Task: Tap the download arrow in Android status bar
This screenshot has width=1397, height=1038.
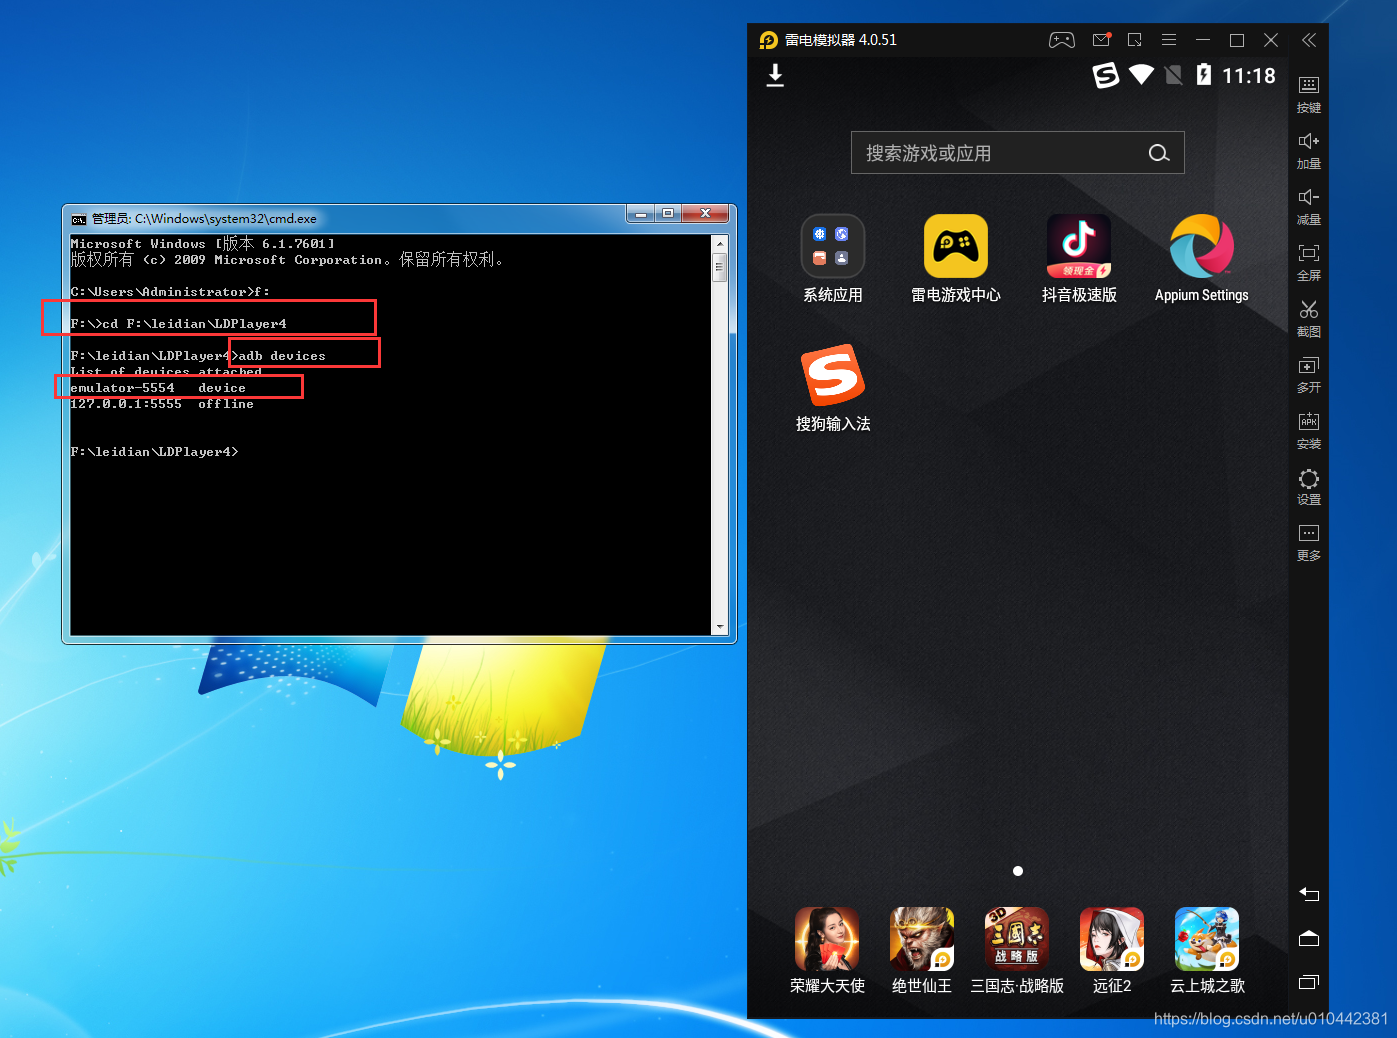Action: 775,76
